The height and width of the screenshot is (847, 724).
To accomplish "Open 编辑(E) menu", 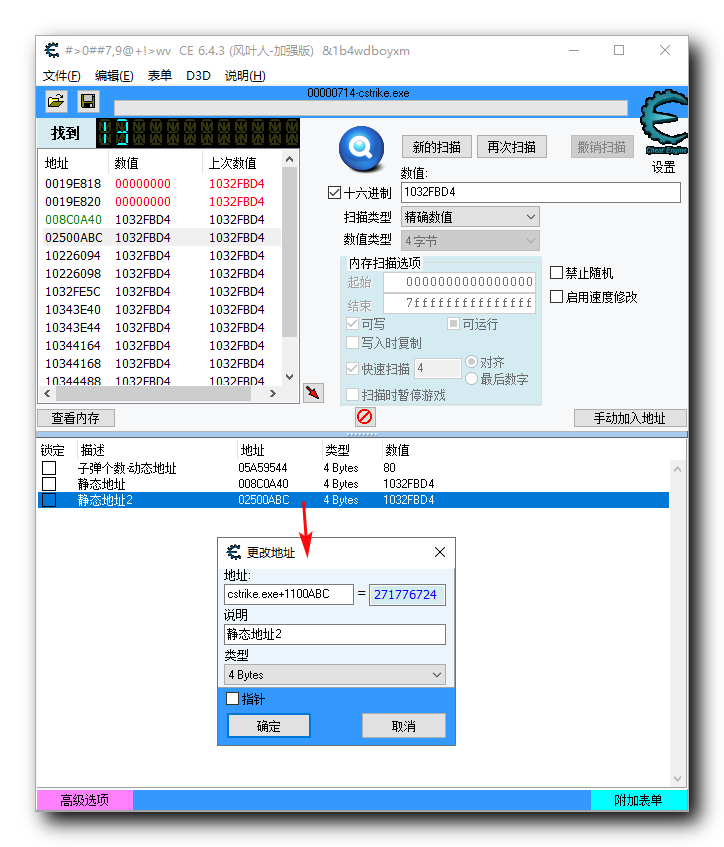I will tap(114, 76).
